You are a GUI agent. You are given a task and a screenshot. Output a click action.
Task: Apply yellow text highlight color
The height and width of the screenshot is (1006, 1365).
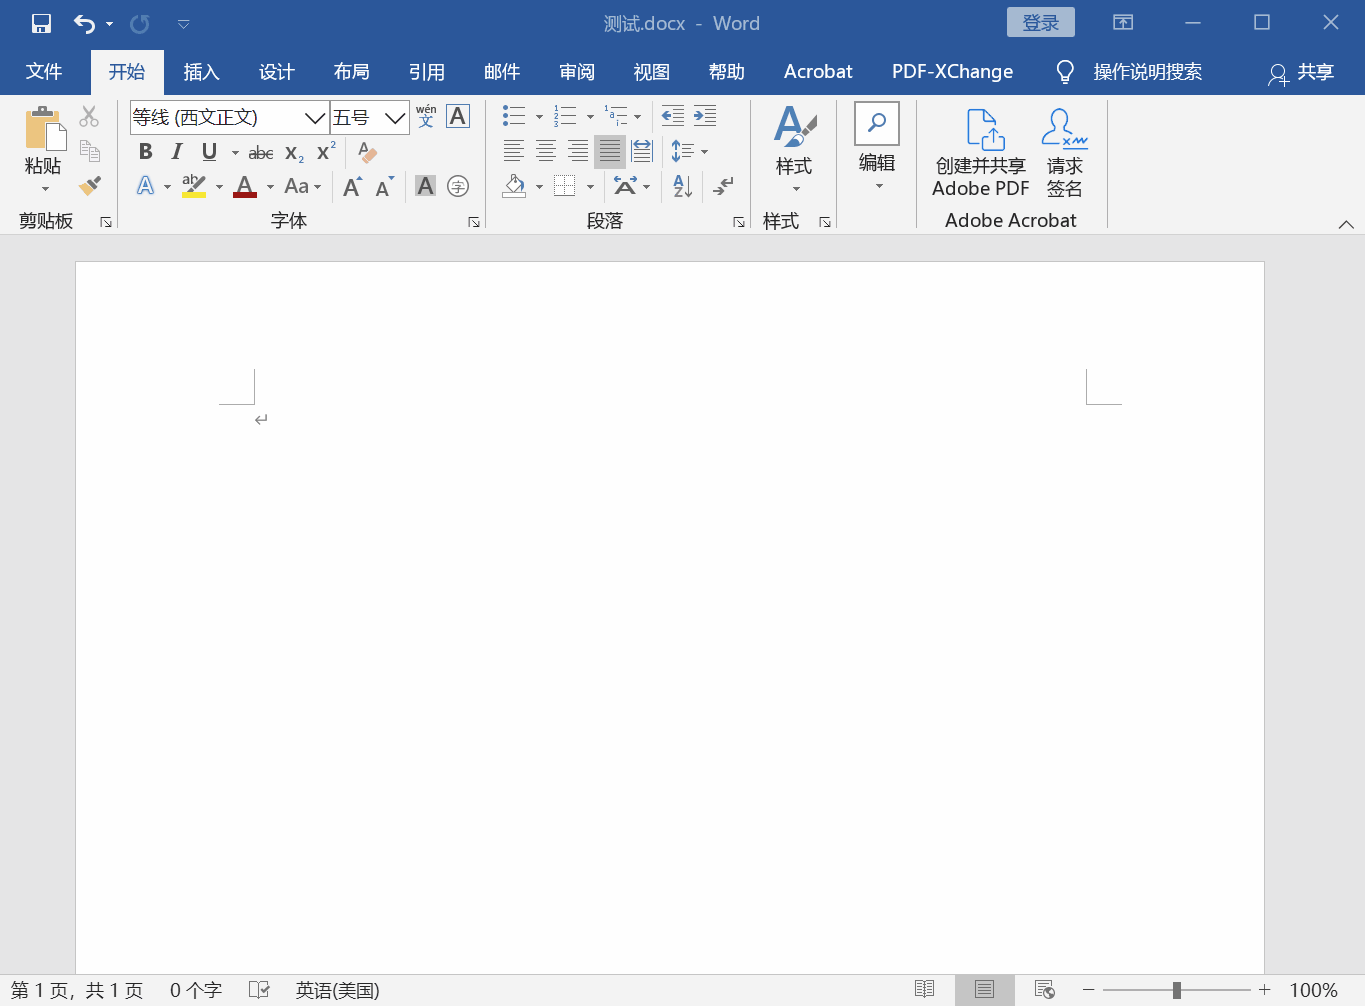pyautogui.click(x=194, y=186)
